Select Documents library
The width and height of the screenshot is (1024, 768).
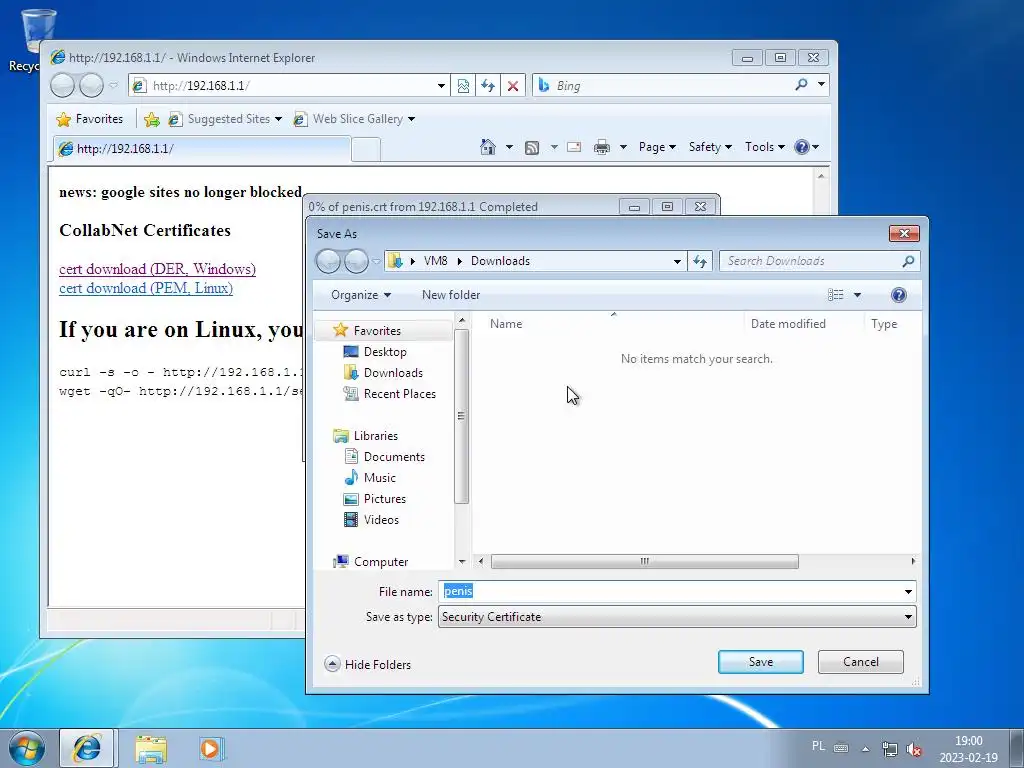coord(394,457)
